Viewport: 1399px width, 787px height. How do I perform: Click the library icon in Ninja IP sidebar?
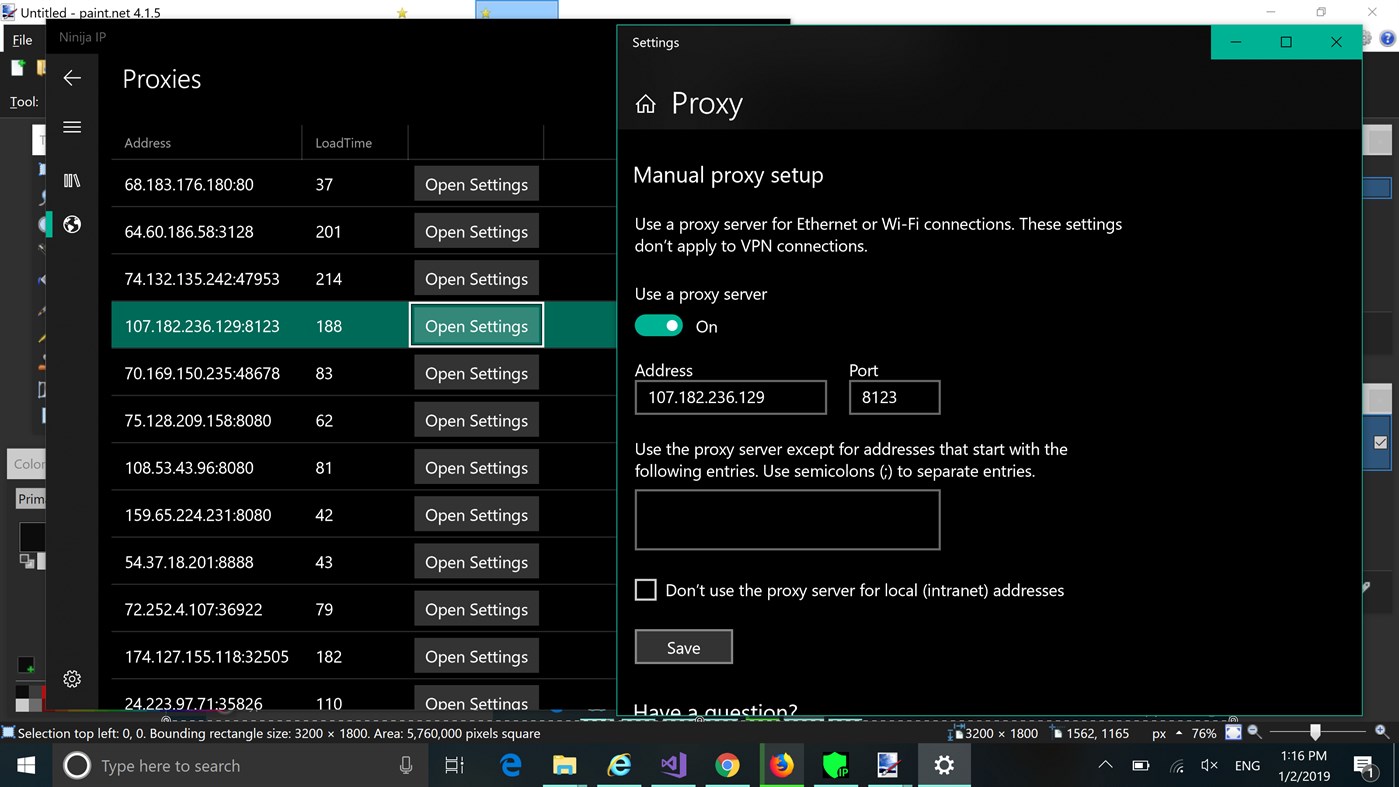coord(71,180)
